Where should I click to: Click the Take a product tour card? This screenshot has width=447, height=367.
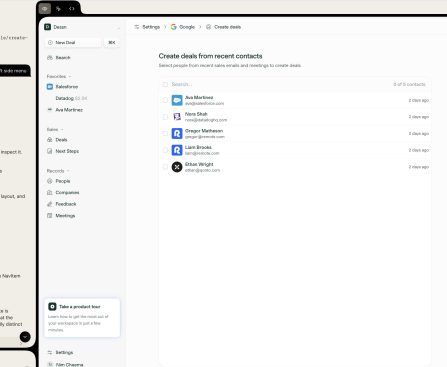pyautogui.click(x=82, y=318)
